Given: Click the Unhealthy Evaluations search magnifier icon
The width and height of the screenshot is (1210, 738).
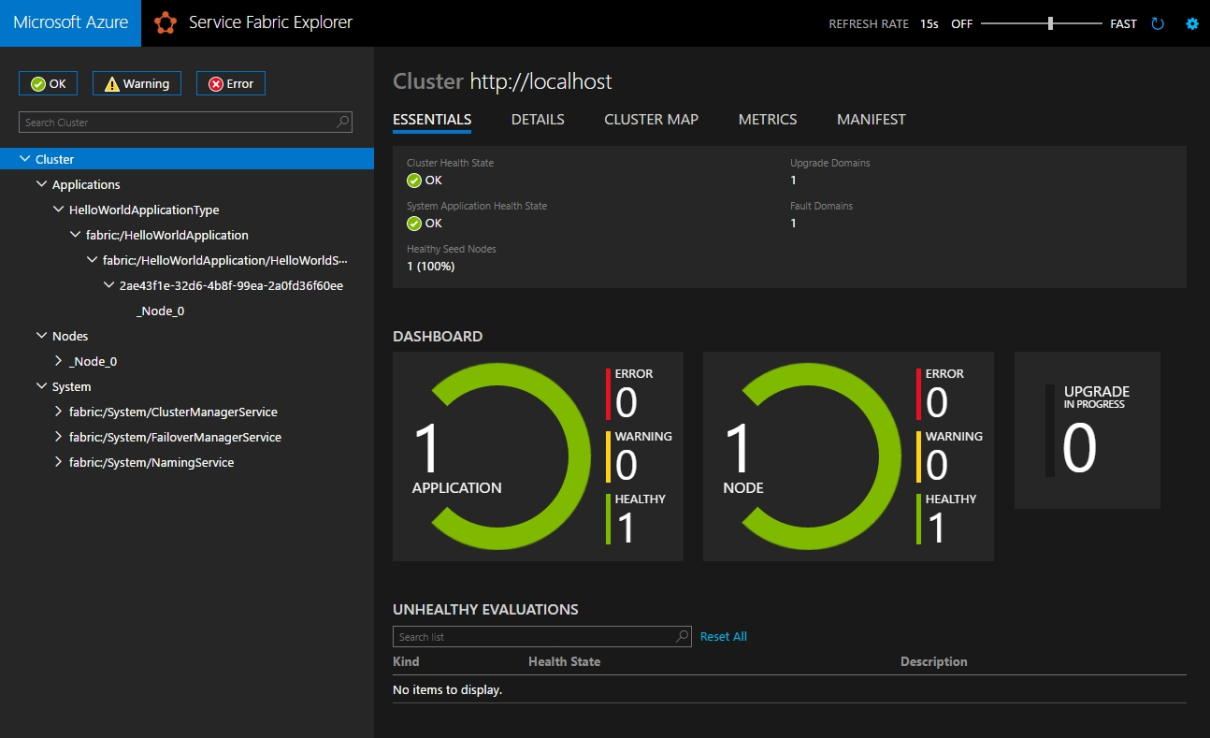Looking at the screenshot, I should (680, 636).
